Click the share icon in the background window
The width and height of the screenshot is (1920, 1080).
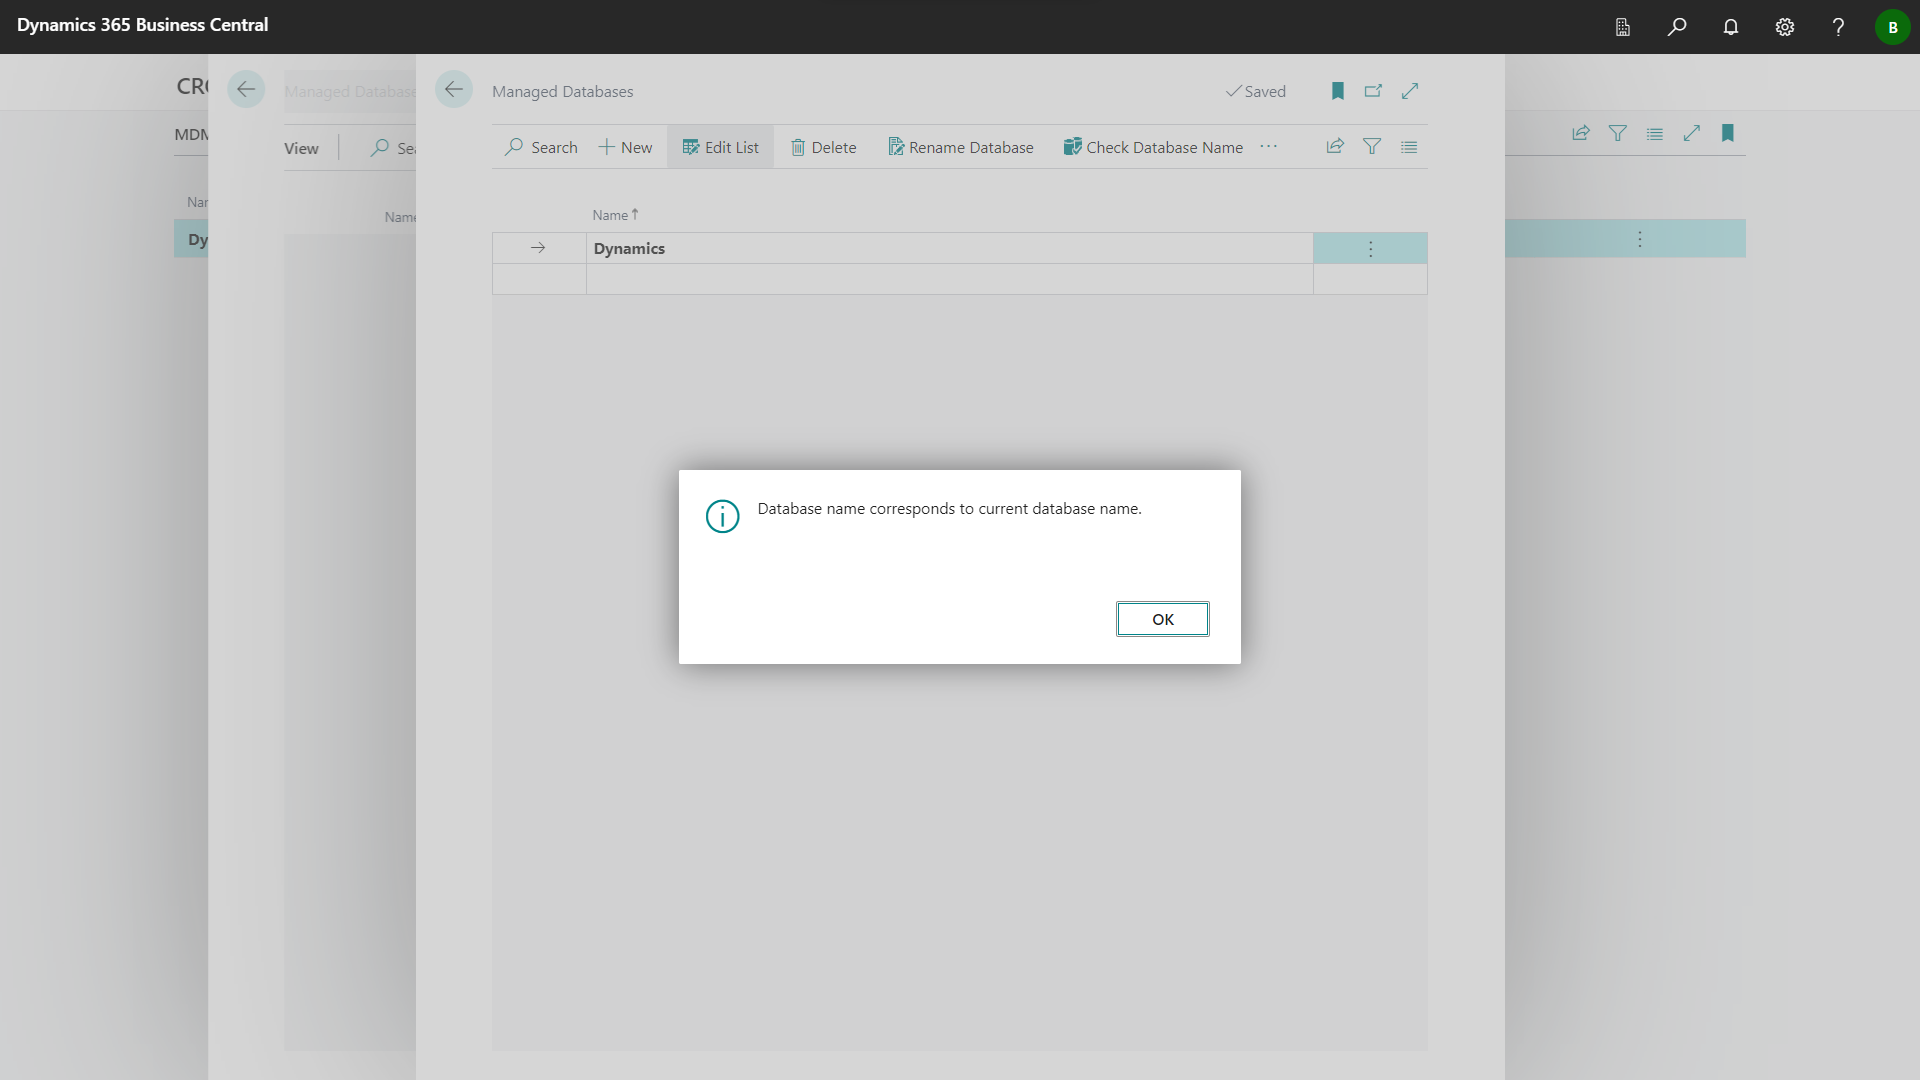coord(1581,133)
